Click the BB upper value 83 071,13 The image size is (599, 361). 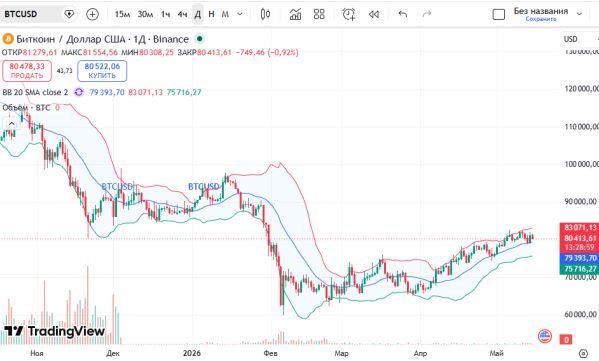[145, 92]
